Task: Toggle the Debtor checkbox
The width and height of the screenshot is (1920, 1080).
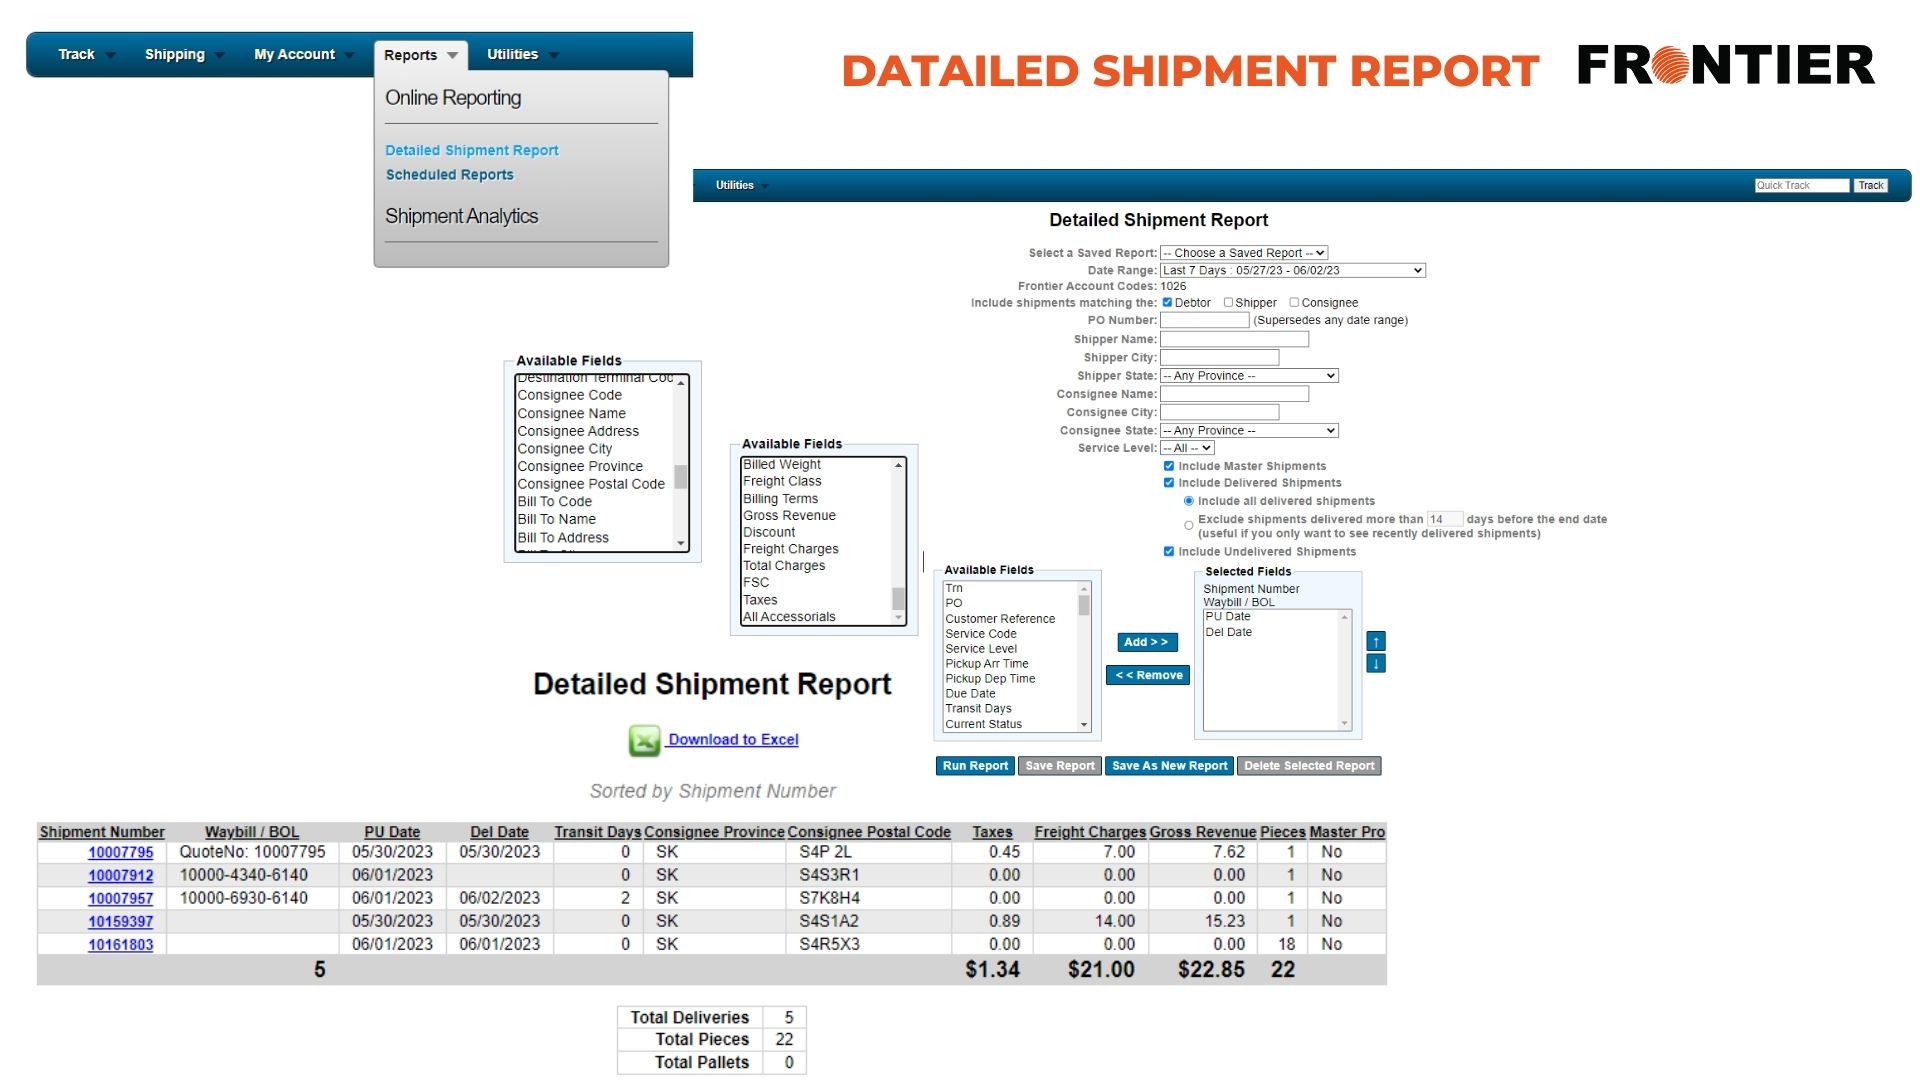Action: pyautogui.click(x=1167, y=302)
